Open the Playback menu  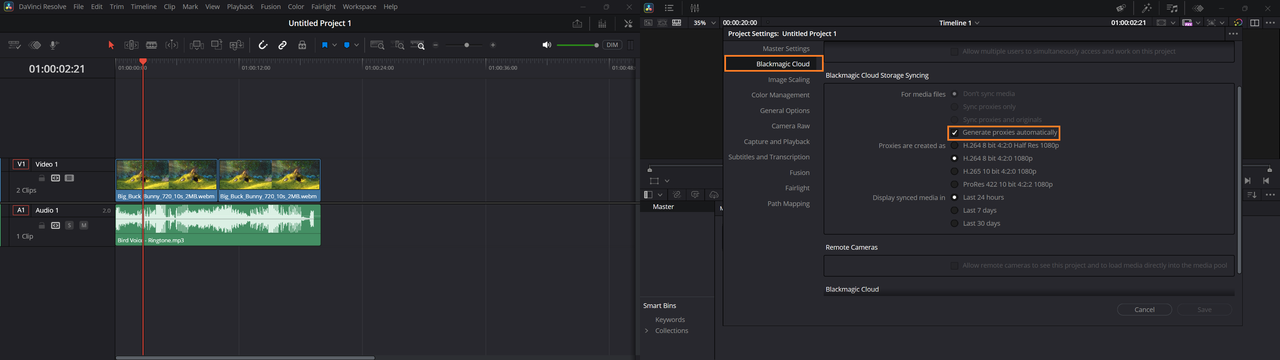pos(240,6)
